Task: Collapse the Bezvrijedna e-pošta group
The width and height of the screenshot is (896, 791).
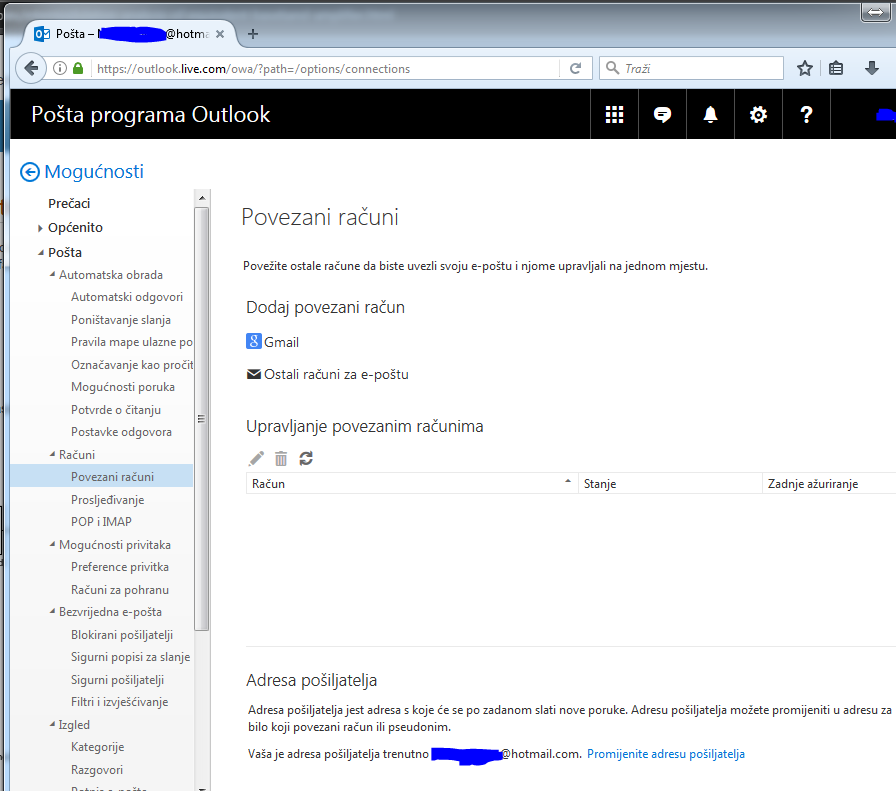Action: [53, 612]
